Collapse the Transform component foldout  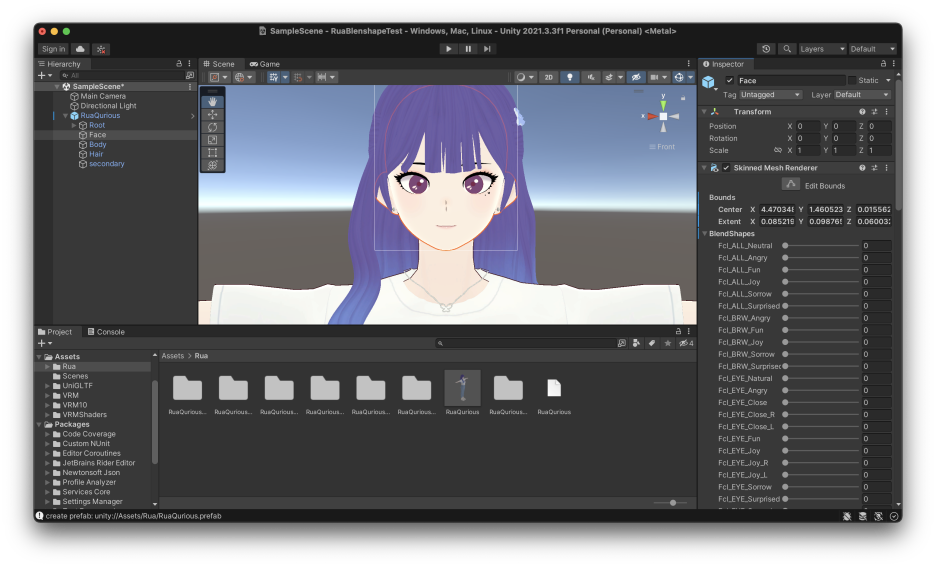[x=704, y=112]
